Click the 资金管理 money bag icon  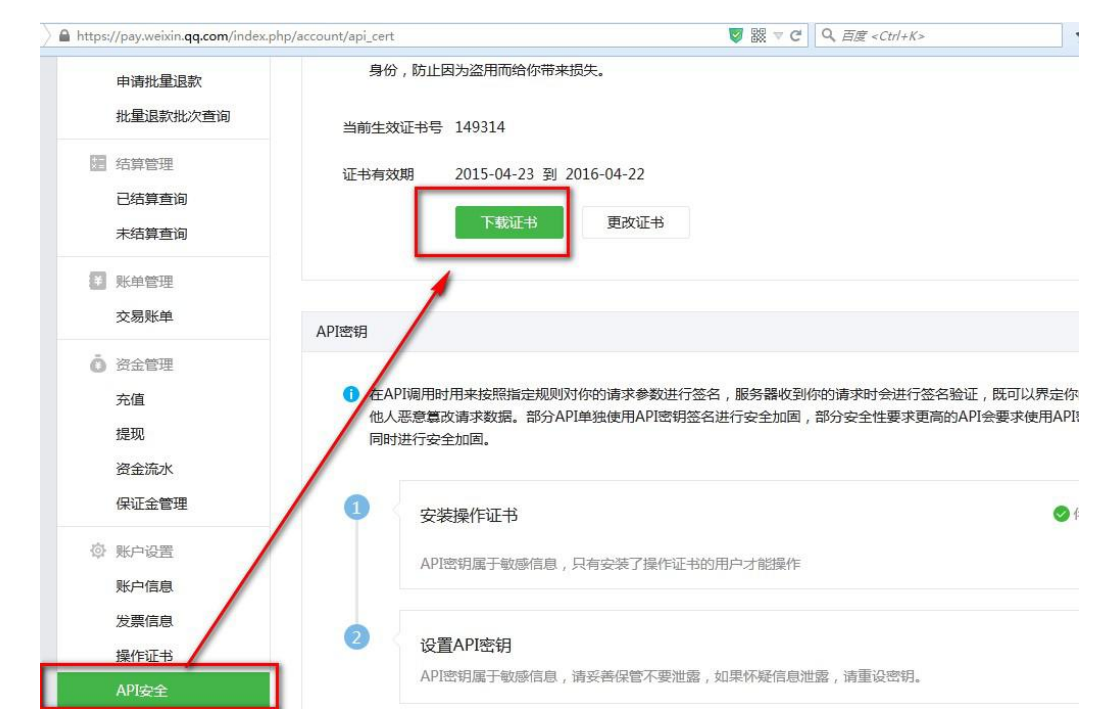click(97, 365)
